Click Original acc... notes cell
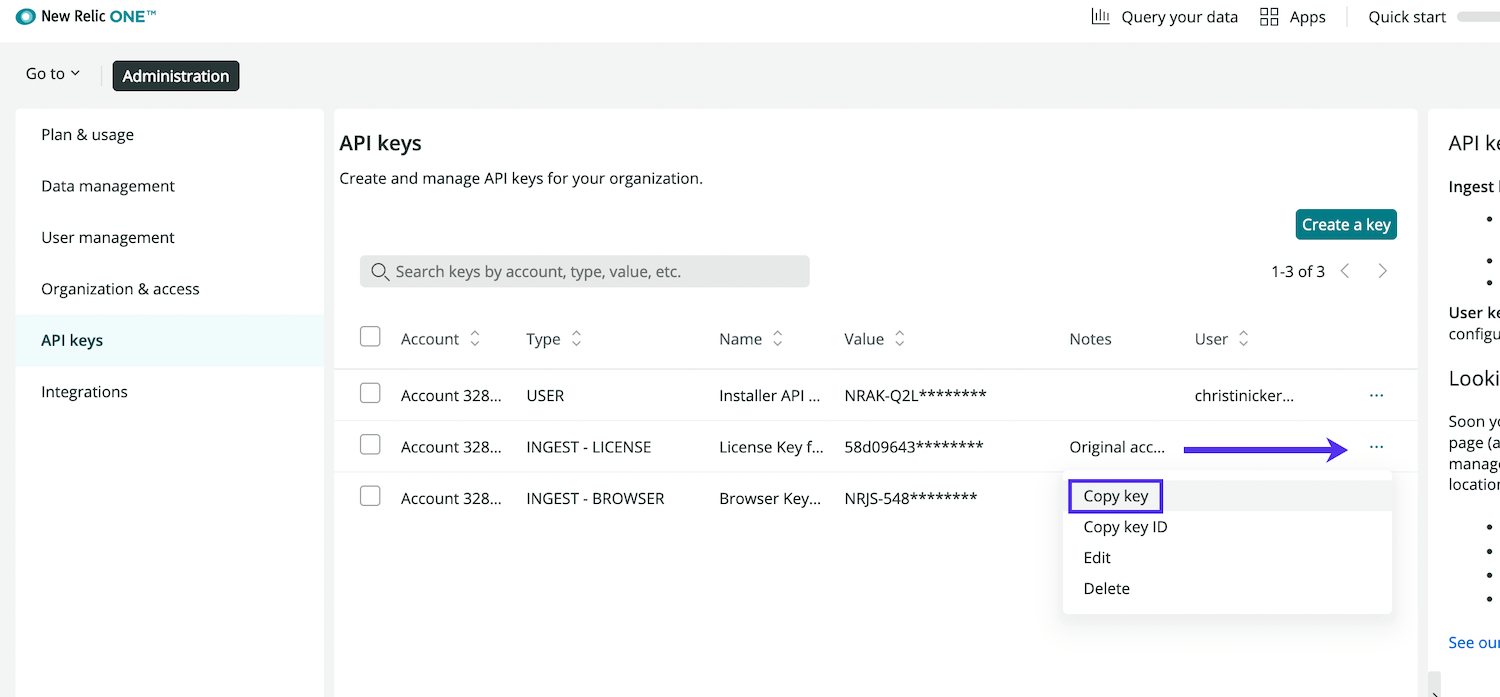The height and width of the screenshot is (697, 1500). click(1117, 447)
